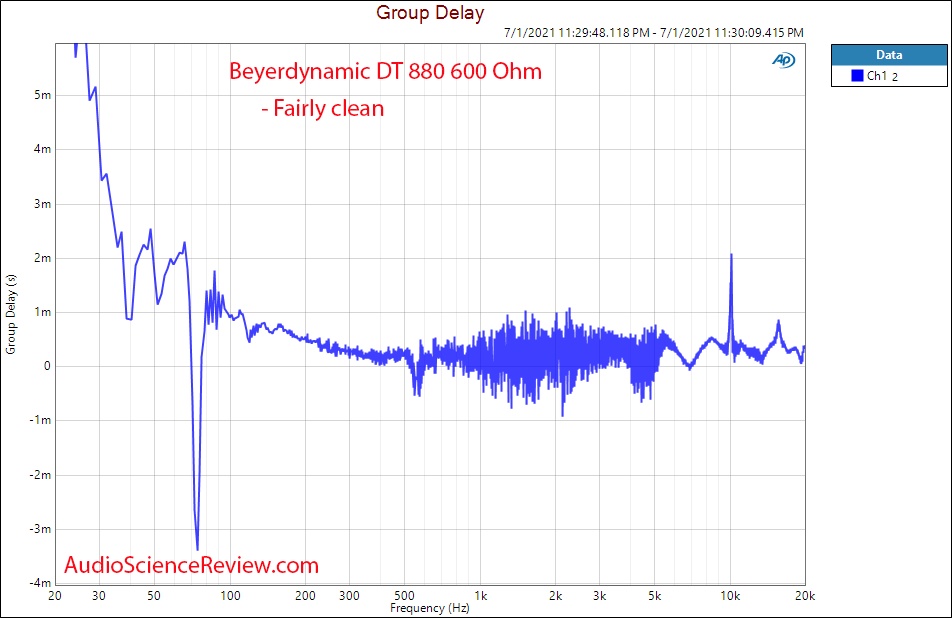The height and width of the screenshot is (618, 952).
Task: Click the 10k frequency axis tick label
Action: tap(730, 596)
